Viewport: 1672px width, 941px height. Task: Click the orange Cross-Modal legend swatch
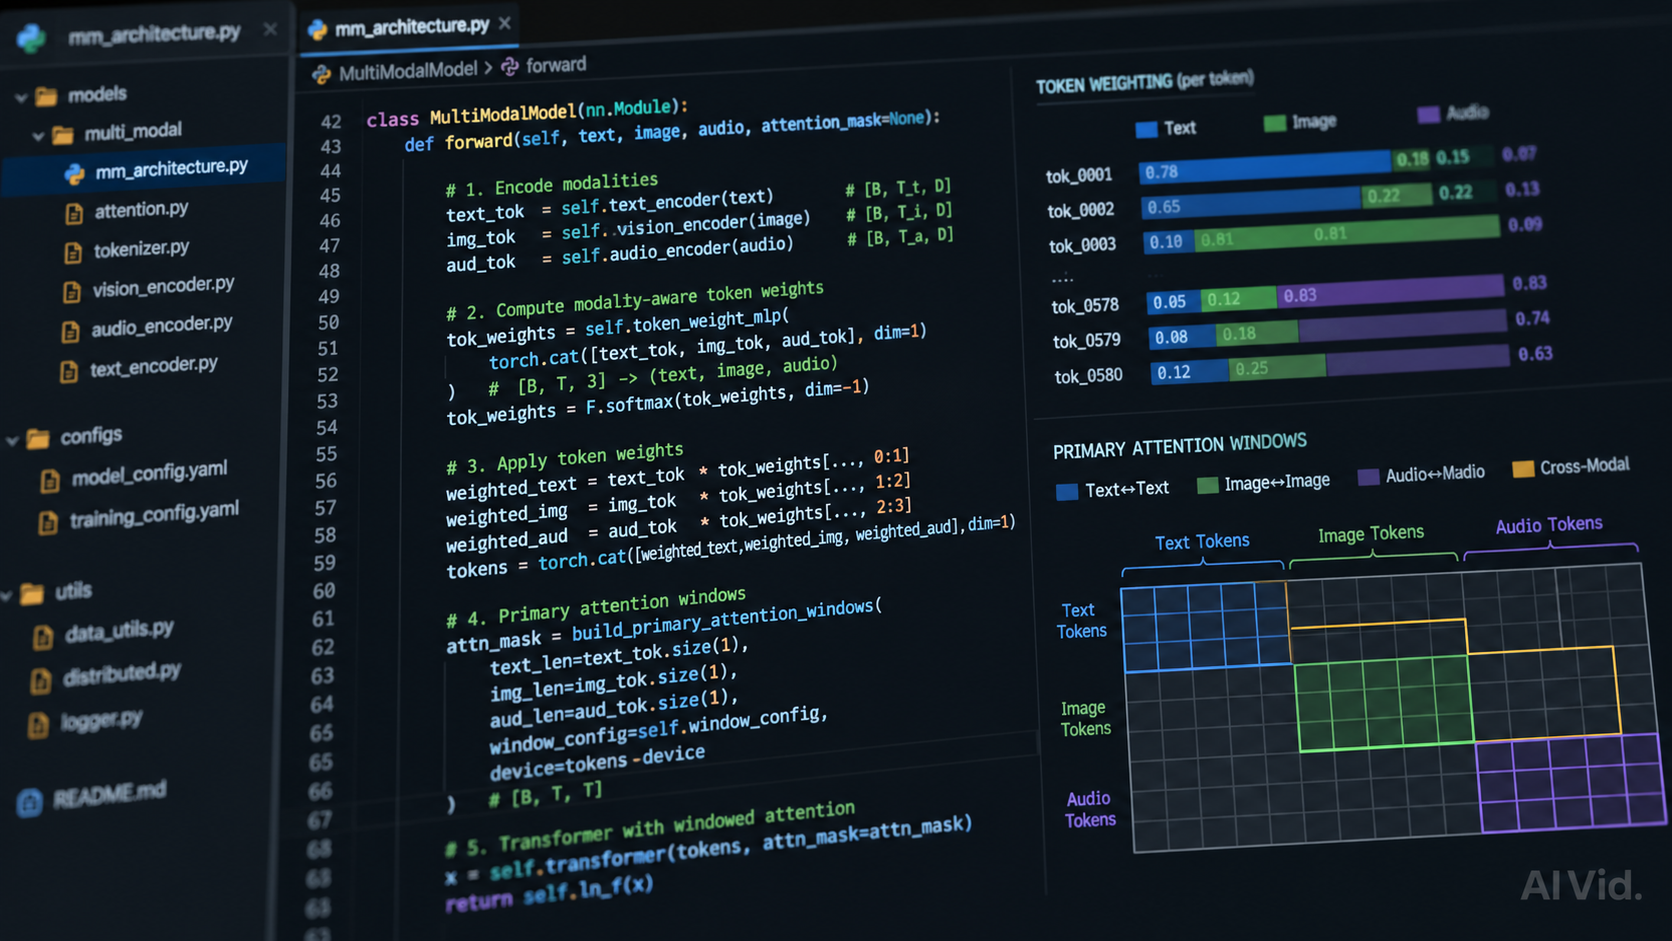[x=1523, y=469]
